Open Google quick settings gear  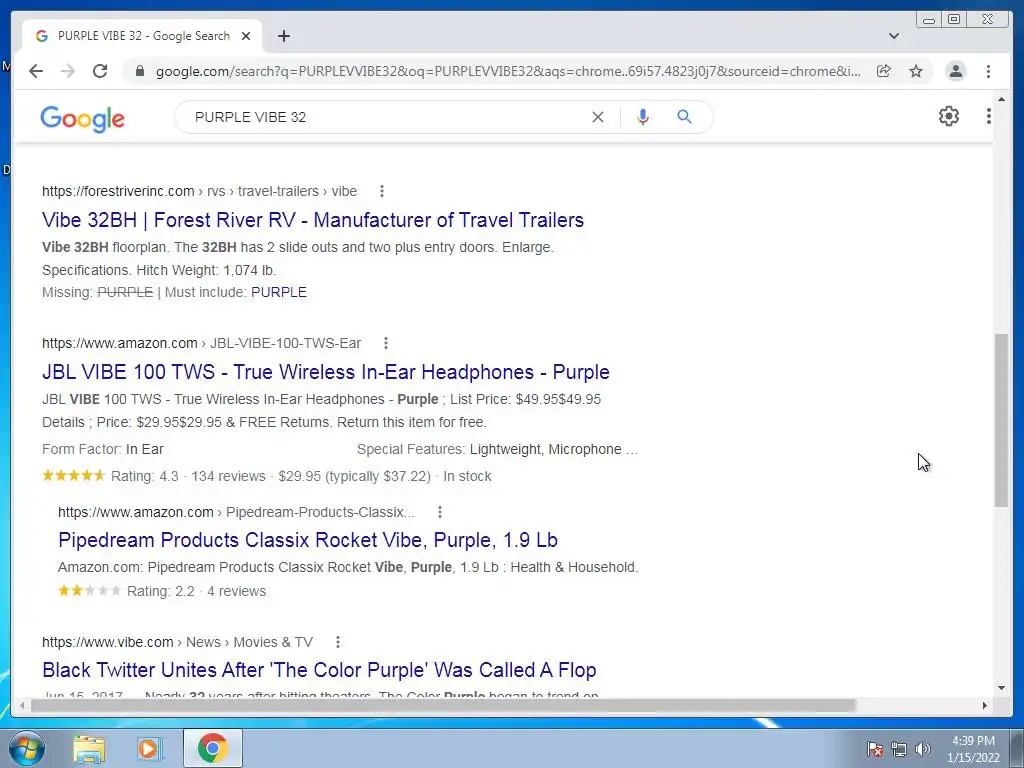point(949,116)
